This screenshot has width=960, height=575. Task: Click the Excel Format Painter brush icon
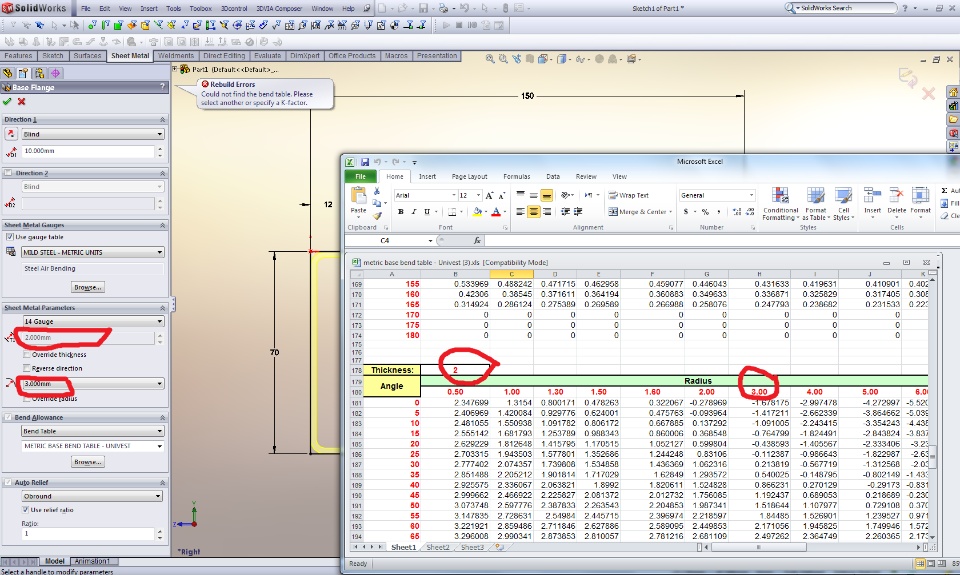(x=377, y=215)
